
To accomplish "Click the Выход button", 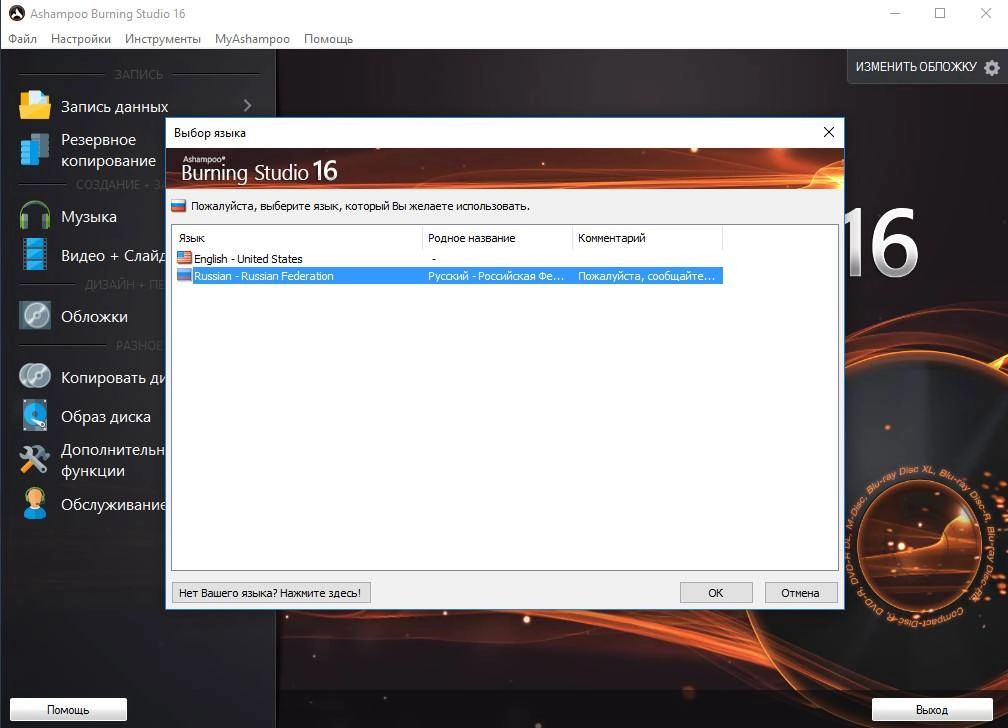I will [932, 709].
